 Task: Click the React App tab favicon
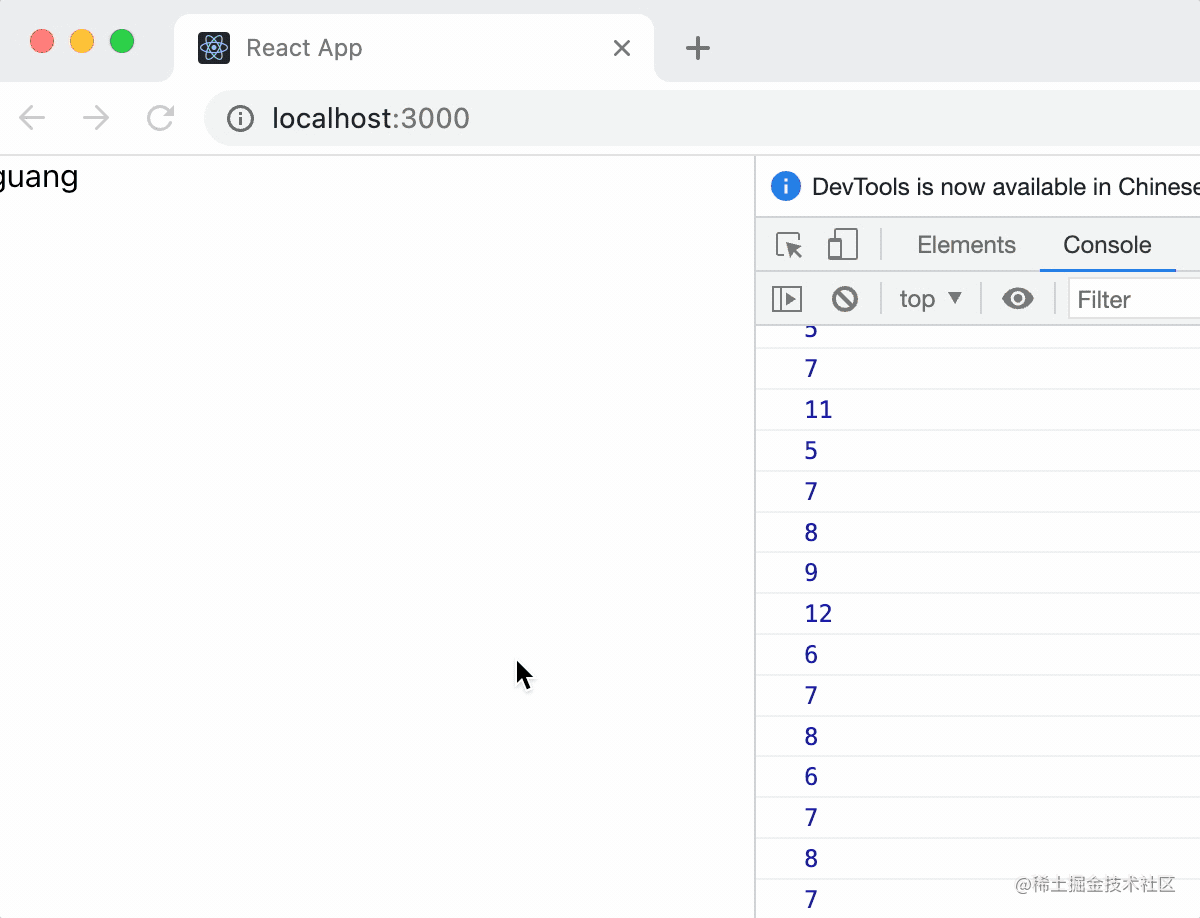click(214, 48)
